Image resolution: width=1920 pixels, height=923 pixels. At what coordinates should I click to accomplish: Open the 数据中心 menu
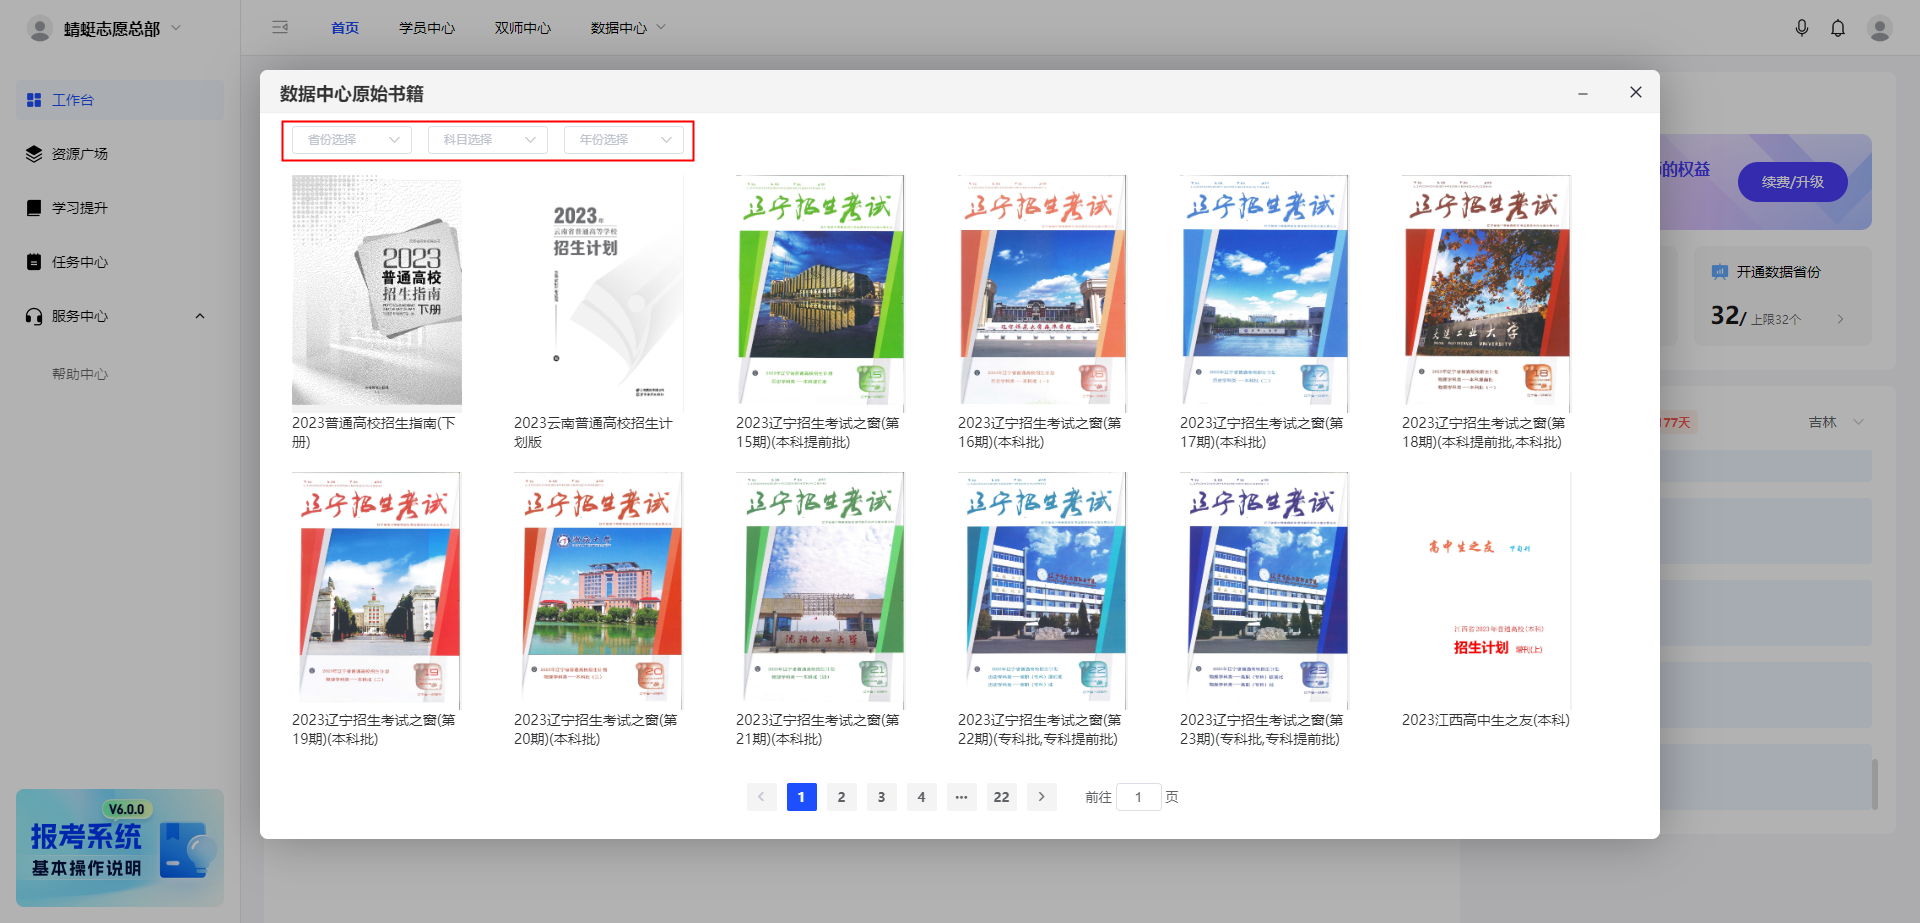(627, 28)
